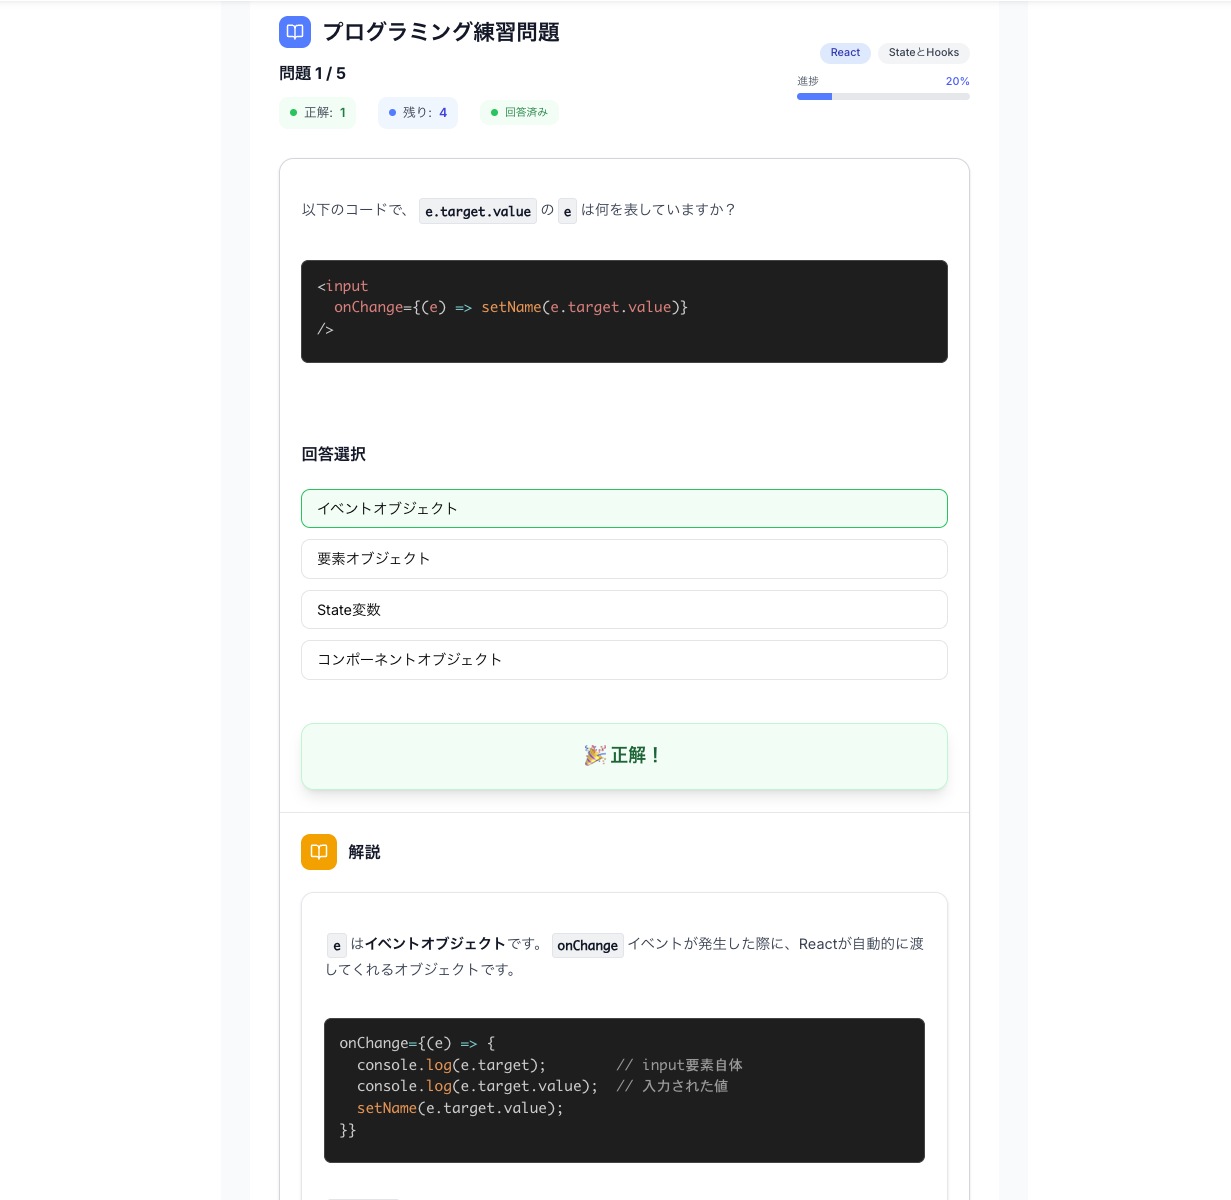The image size is (1231, 1200).
Task: Select the コンポーネントオブジェクト answer option
Action: pos(624,660)
